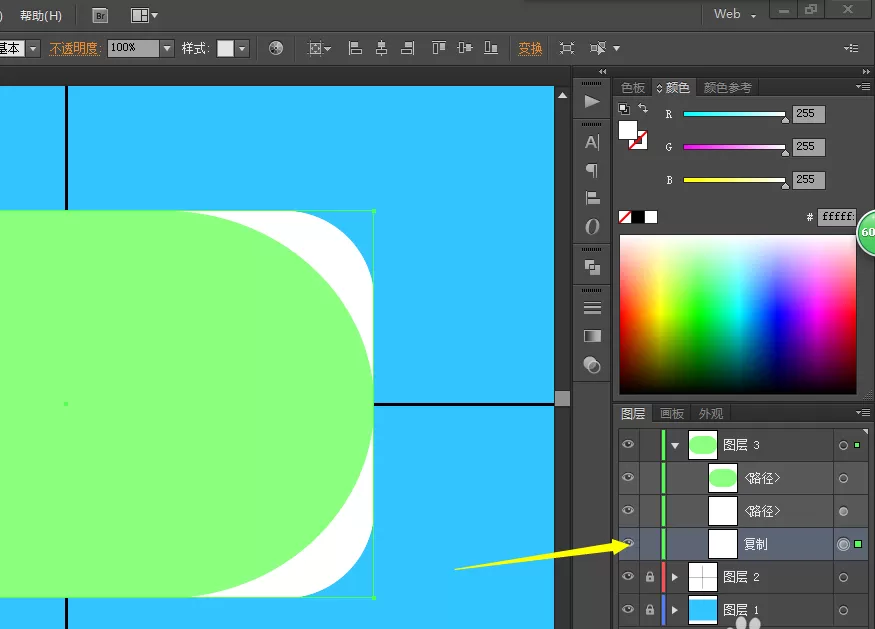875x629 pixels.
Task: Switch to the 色板 tab
Action: 633,88
